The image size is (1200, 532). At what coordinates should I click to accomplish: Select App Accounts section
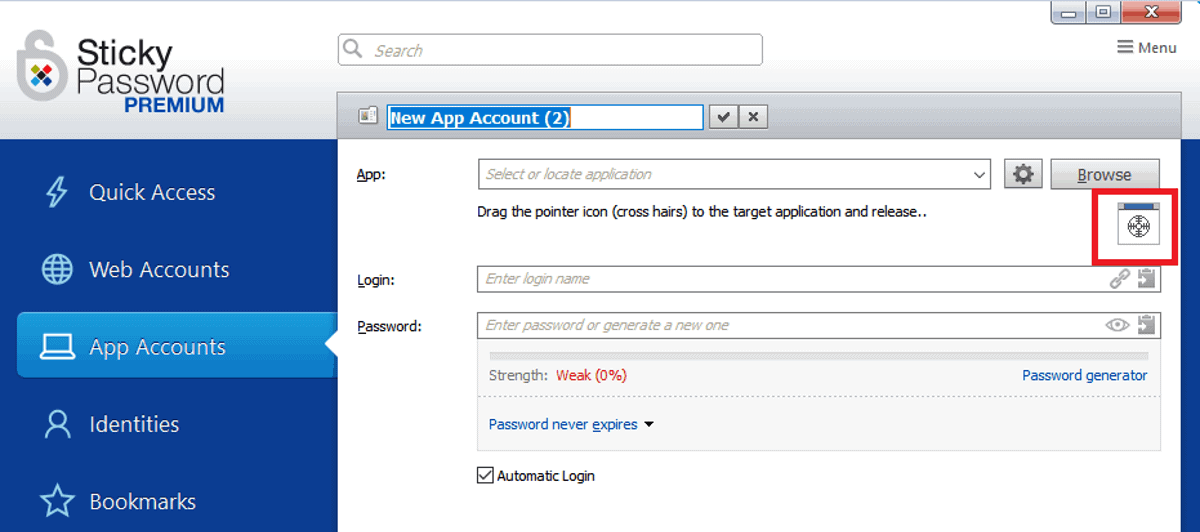177,346
